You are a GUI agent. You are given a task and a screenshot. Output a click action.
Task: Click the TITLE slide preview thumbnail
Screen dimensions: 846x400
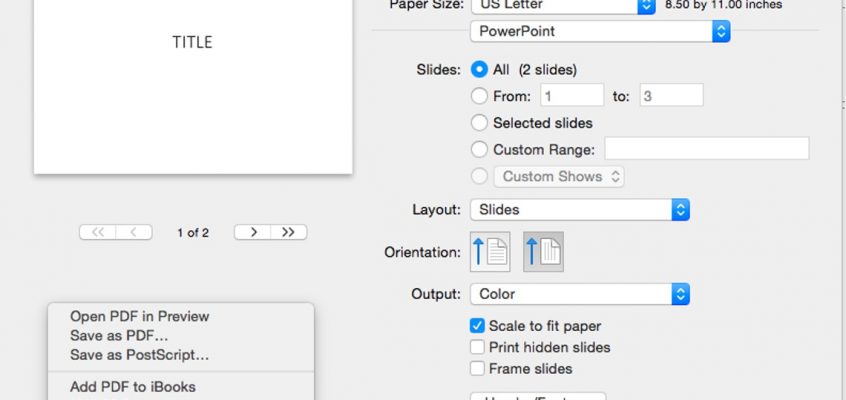point(193,86)
